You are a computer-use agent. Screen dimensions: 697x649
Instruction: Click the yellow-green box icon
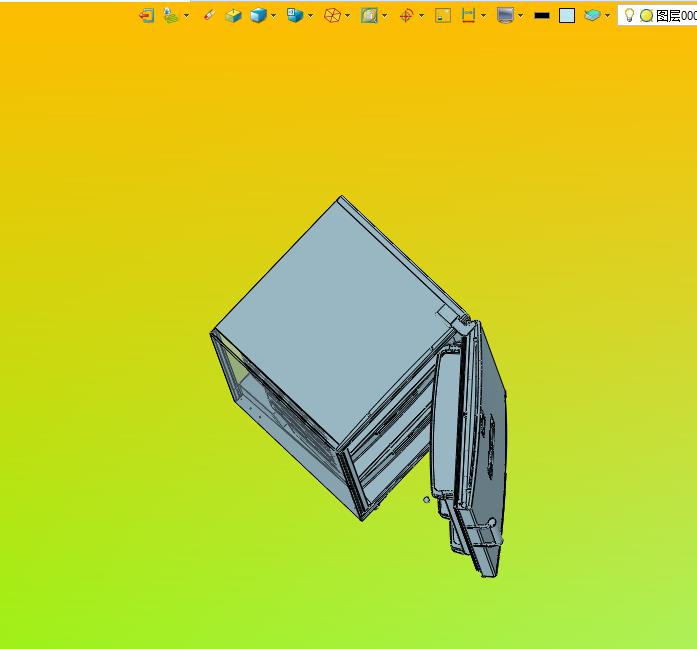click(x=233, y=16)
